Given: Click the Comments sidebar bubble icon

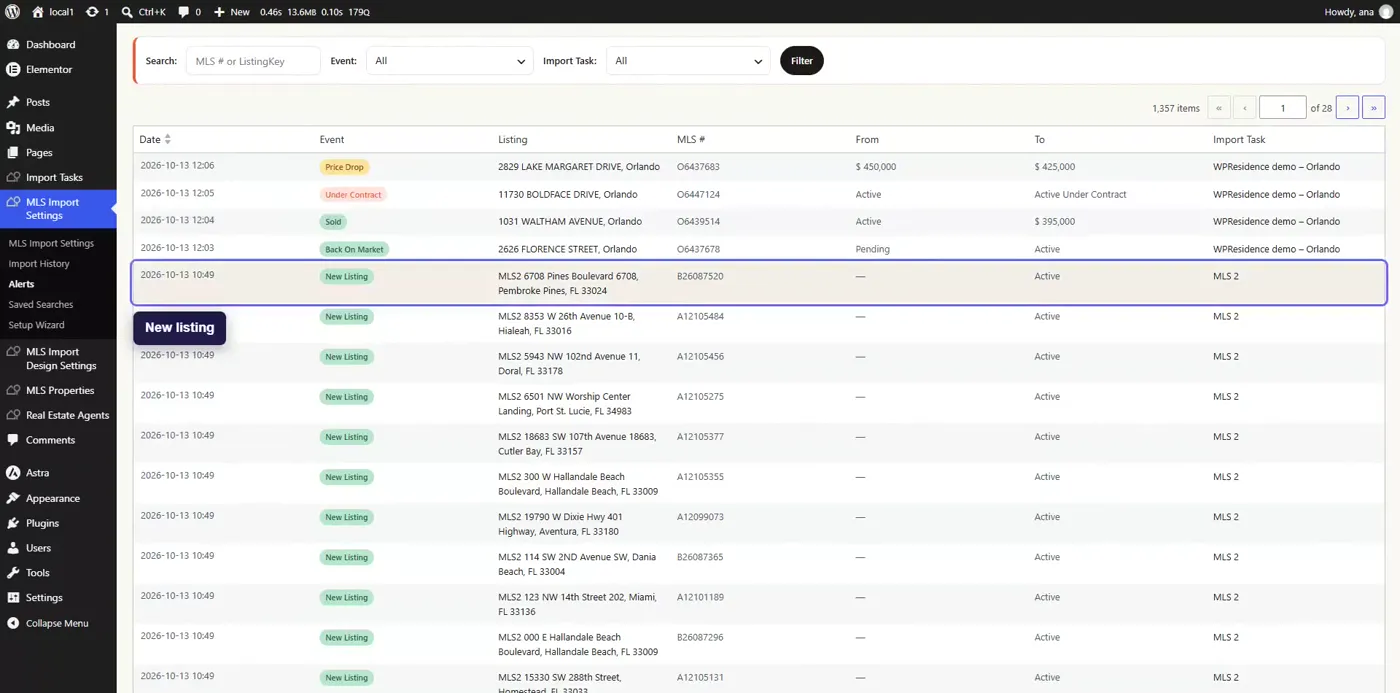Looking at the screenshot, I should coord(13,440).
